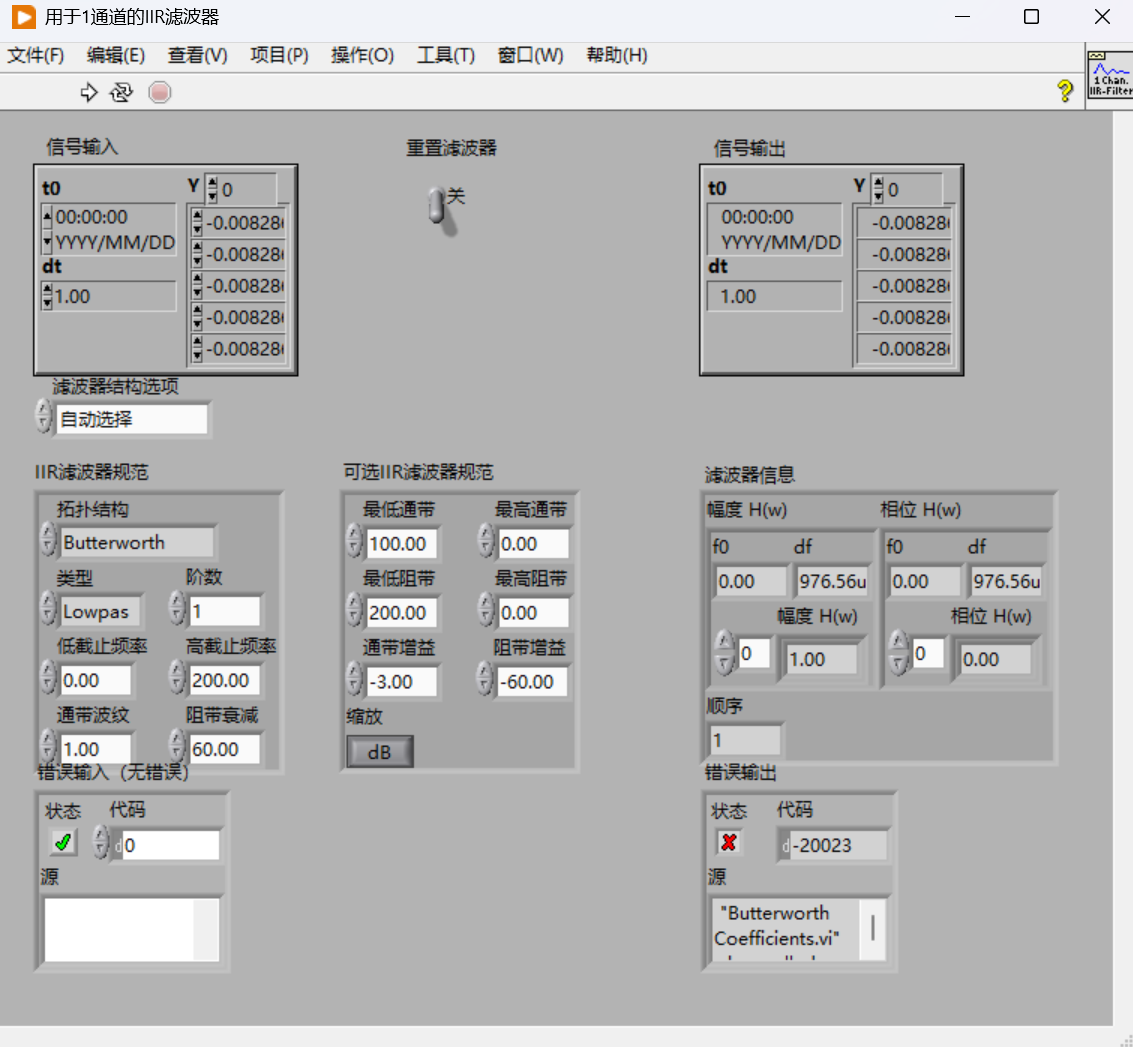Click the 信号输入 Y array index stepper

pyautogui.click(x=212, y=189)
